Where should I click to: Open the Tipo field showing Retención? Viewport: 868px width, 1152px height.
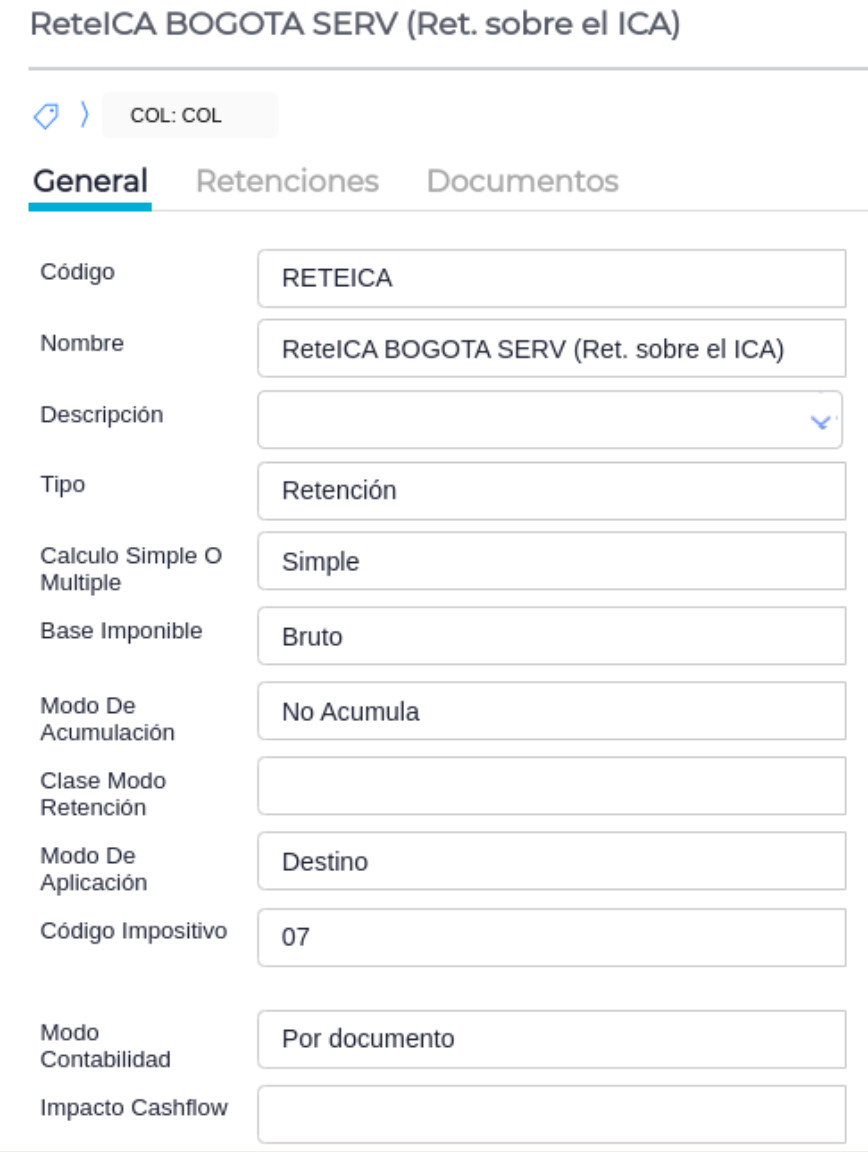click(551, 491)
